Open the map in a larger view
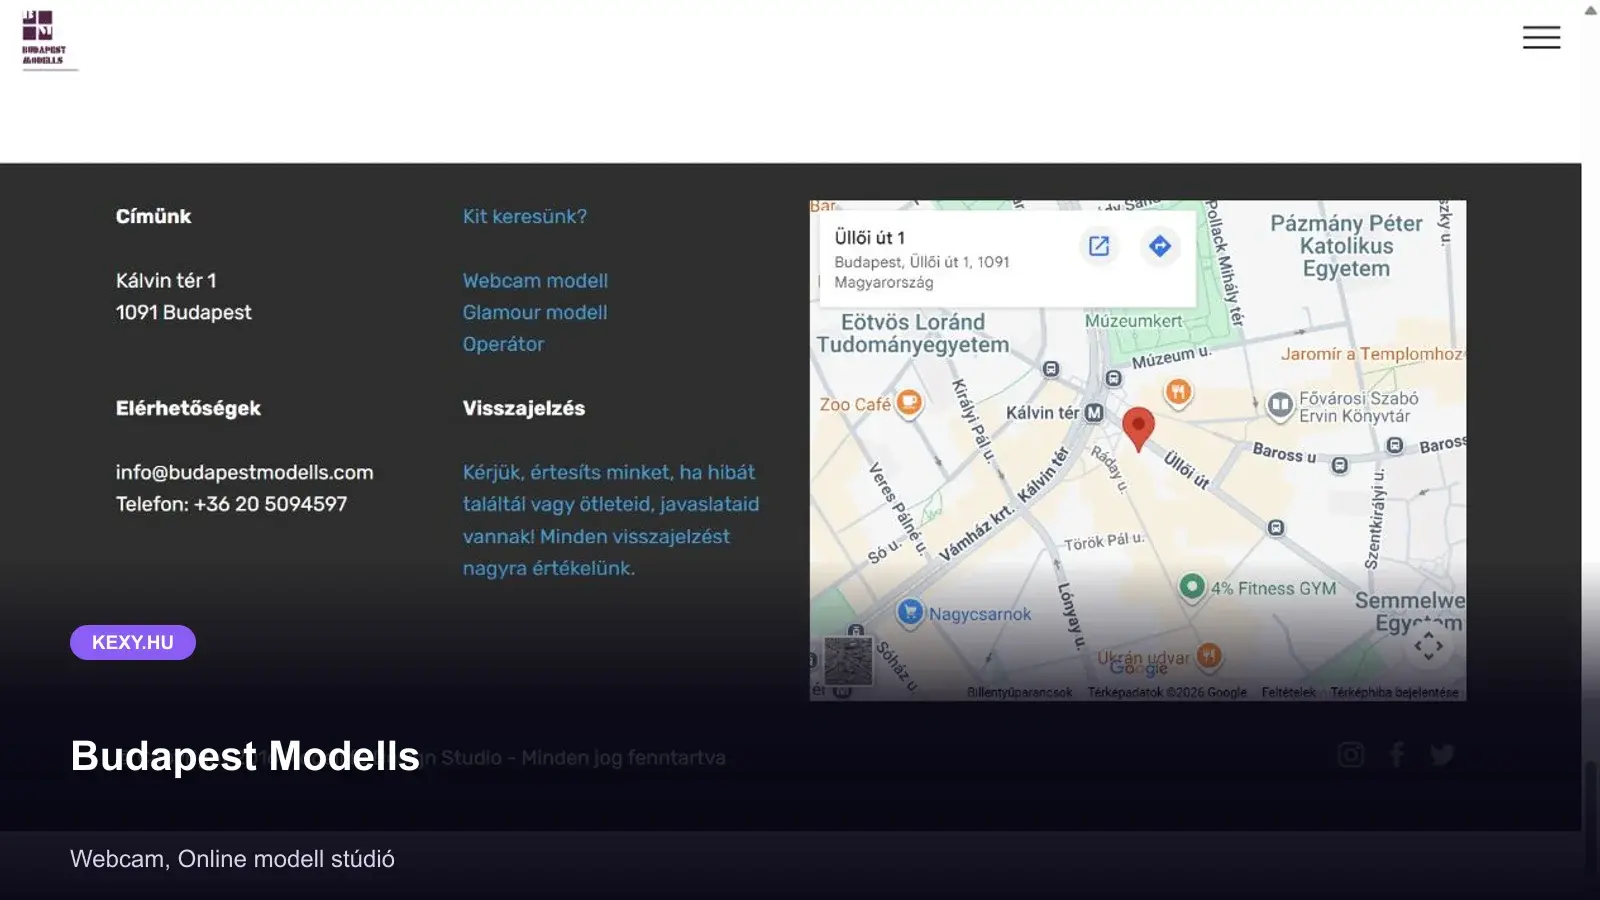The image size is (1600, 900). click(x=1099, y=246)
